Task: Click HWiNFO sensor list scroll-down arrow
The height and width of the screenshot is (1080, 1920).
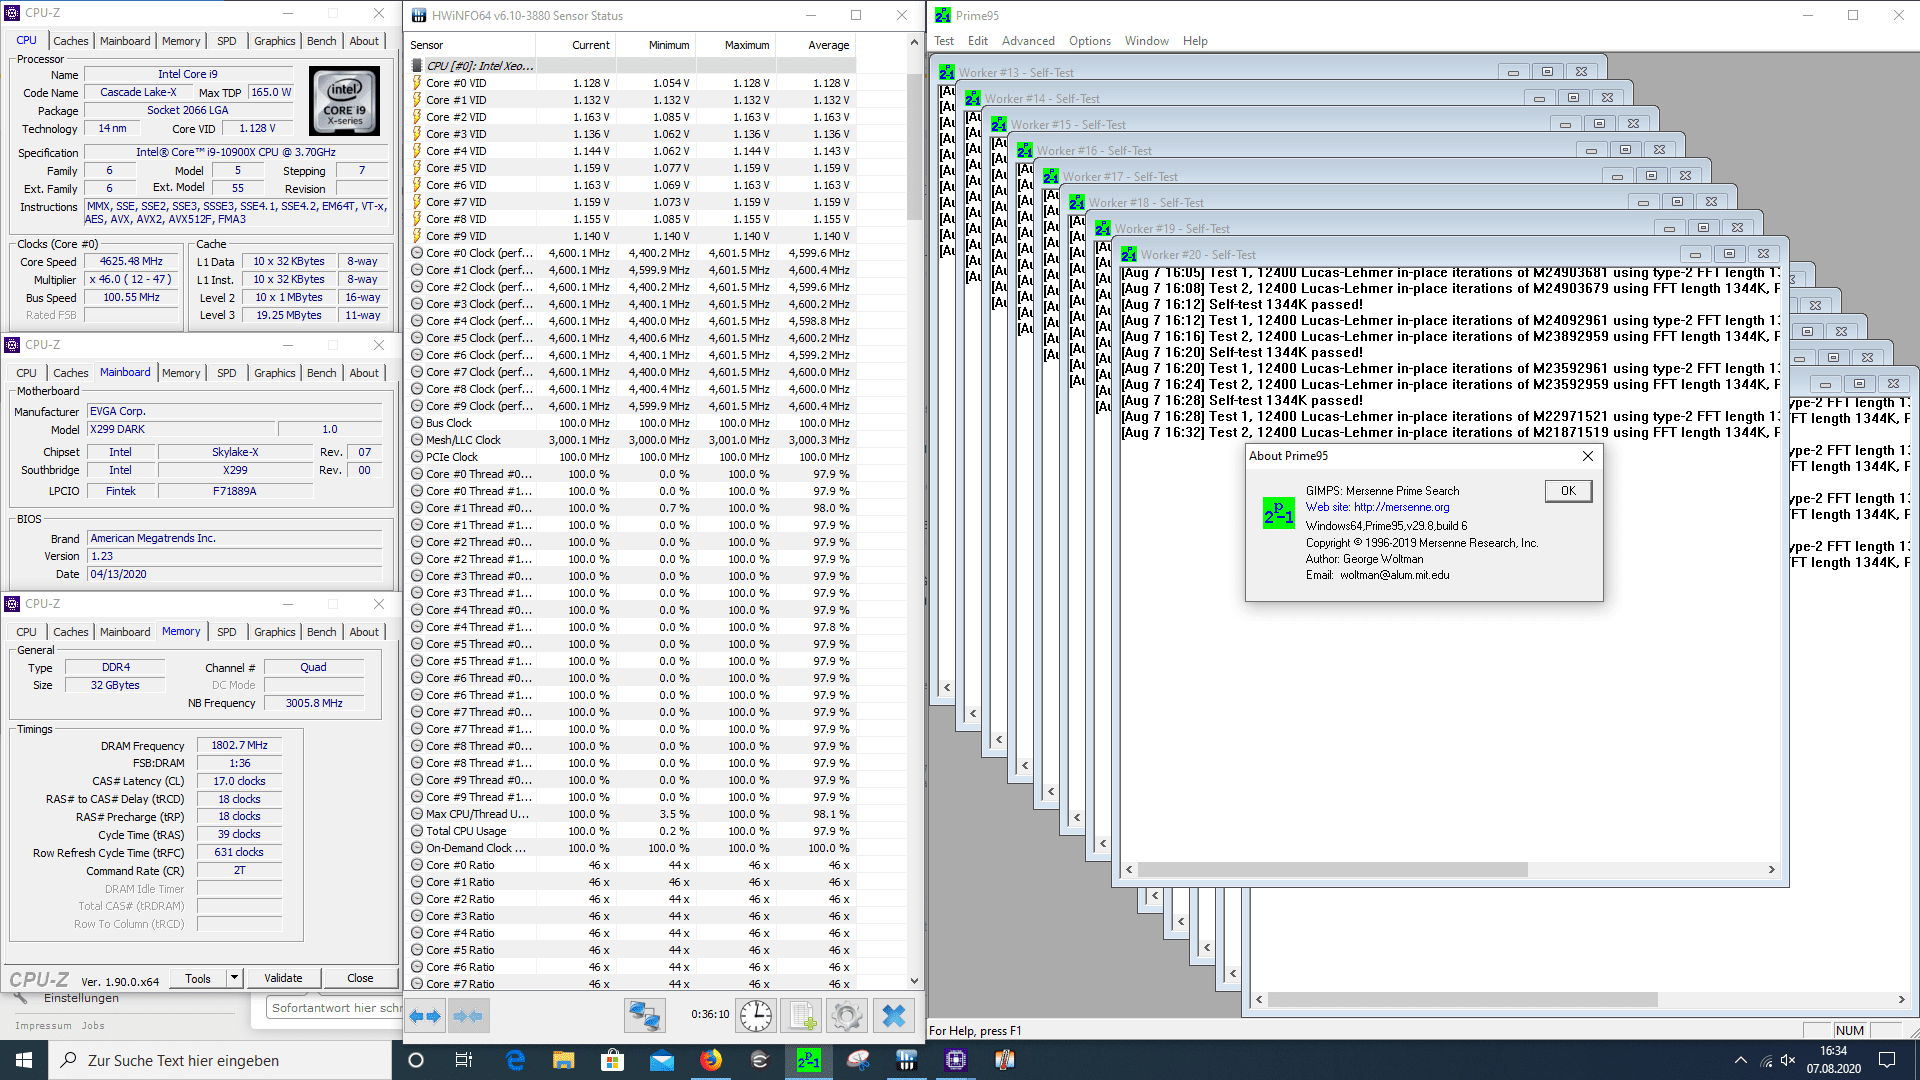Action: pyautogui.click(x=914, y=981)
